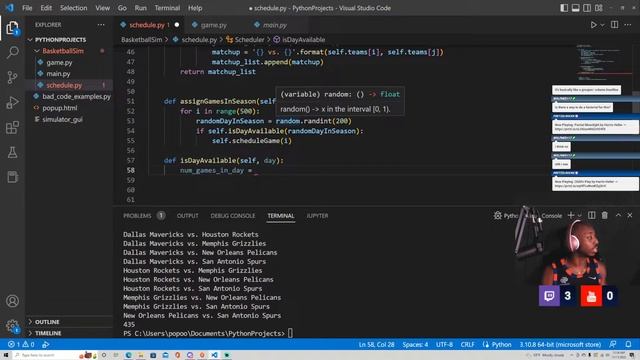
Task: Split the terminal panel
Action: (591, 215)
